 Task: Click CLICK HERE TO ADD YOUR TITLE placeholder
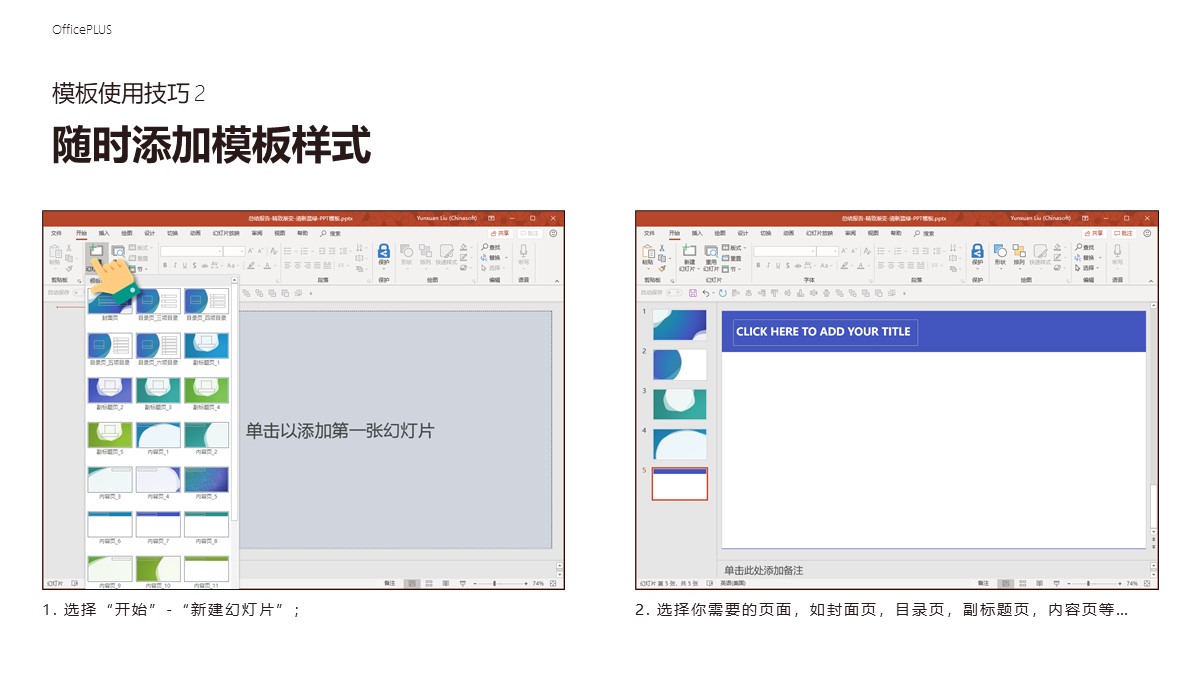click(x=824, y=332)
